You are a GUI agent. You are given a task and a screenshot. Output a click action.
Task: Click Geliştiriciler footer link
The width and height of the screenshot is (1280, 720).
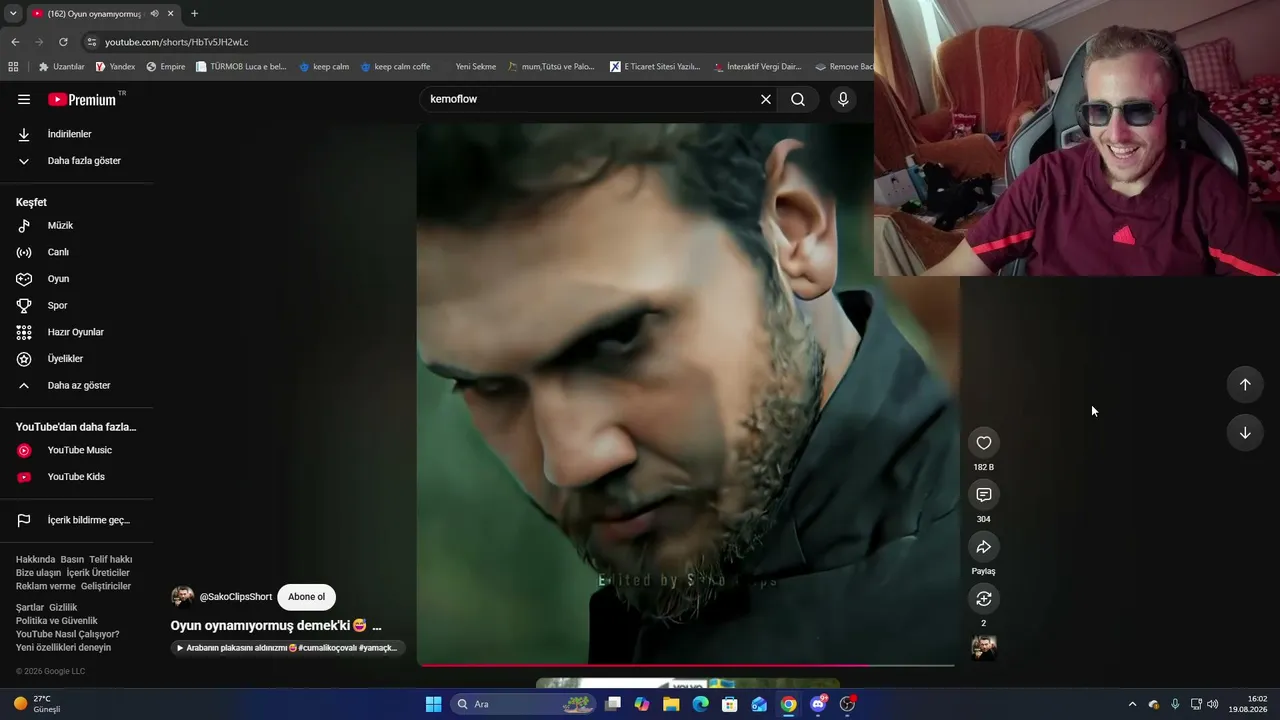(x=106, y=586)
